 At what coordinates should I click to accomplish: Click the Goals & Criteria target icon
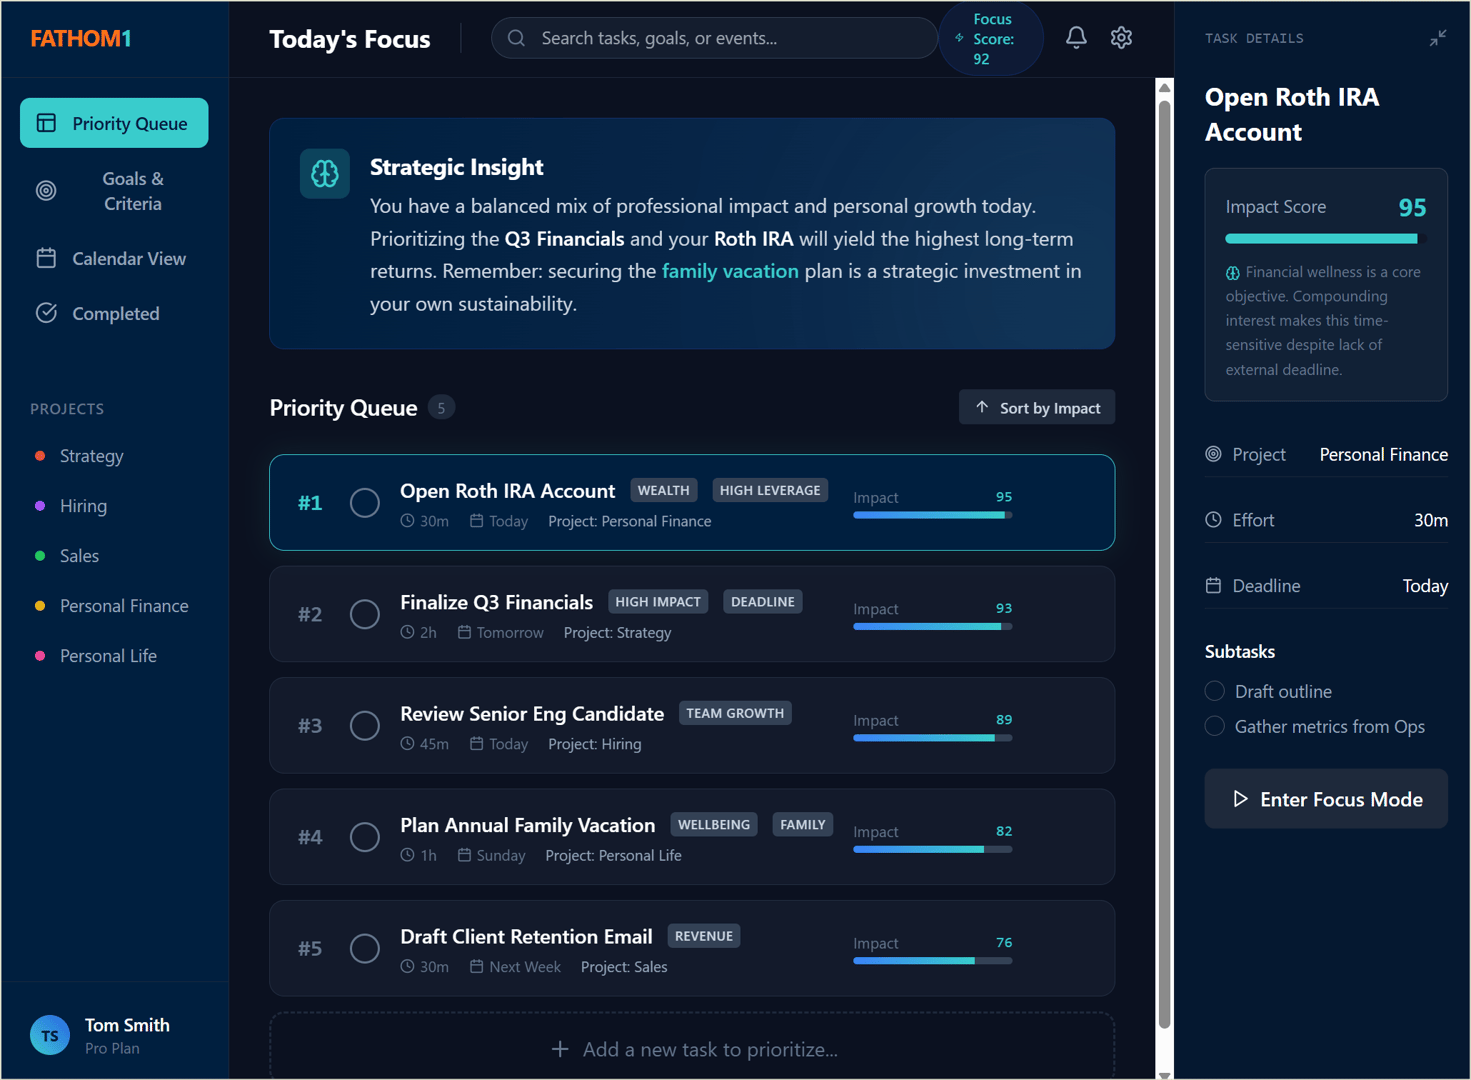click(x=46, y=190)
